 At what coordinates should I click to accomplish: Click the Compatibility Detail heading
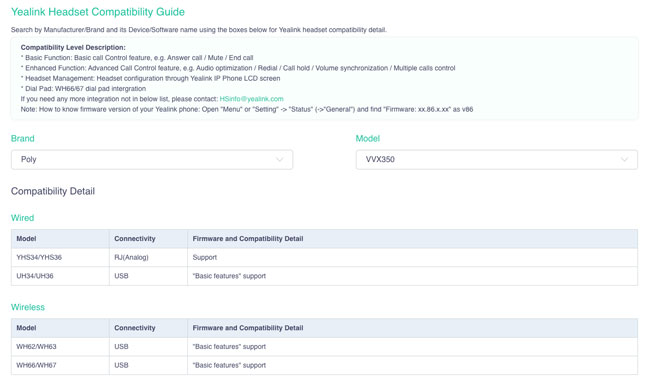click(x=53, y=191)
